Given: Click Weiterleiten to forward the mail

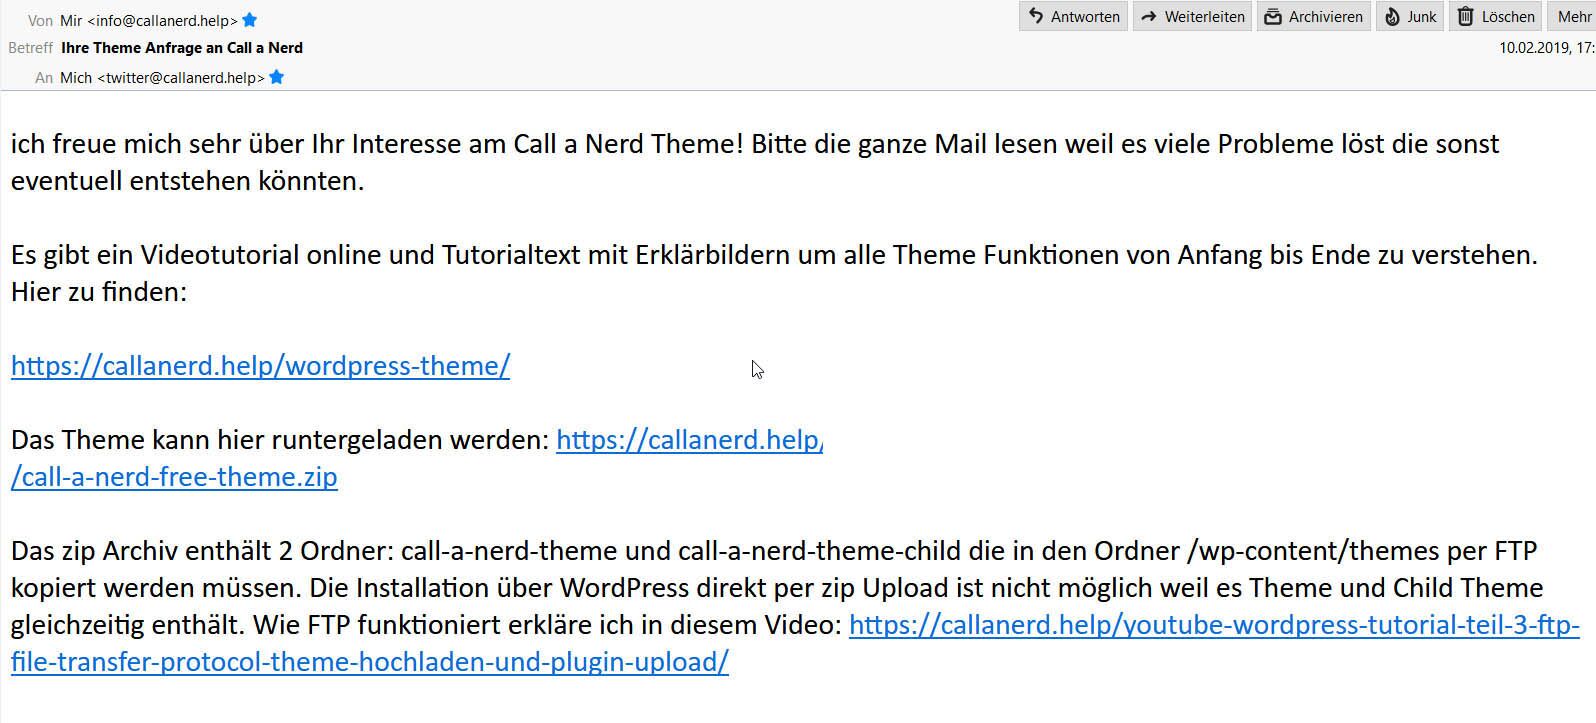Looking at the screenshot, I should pyautogui.click(x=1192, y=16).
